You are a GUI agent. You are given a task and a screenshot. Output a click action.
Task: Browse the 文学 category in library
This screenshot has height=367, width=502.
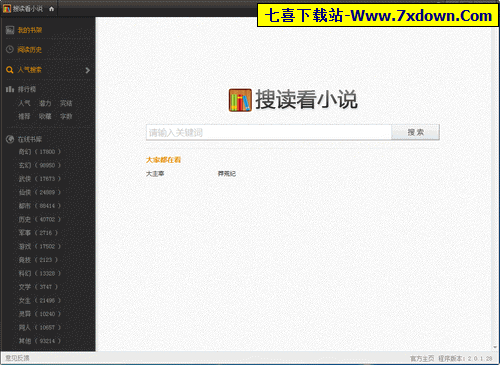click(38, 287)
